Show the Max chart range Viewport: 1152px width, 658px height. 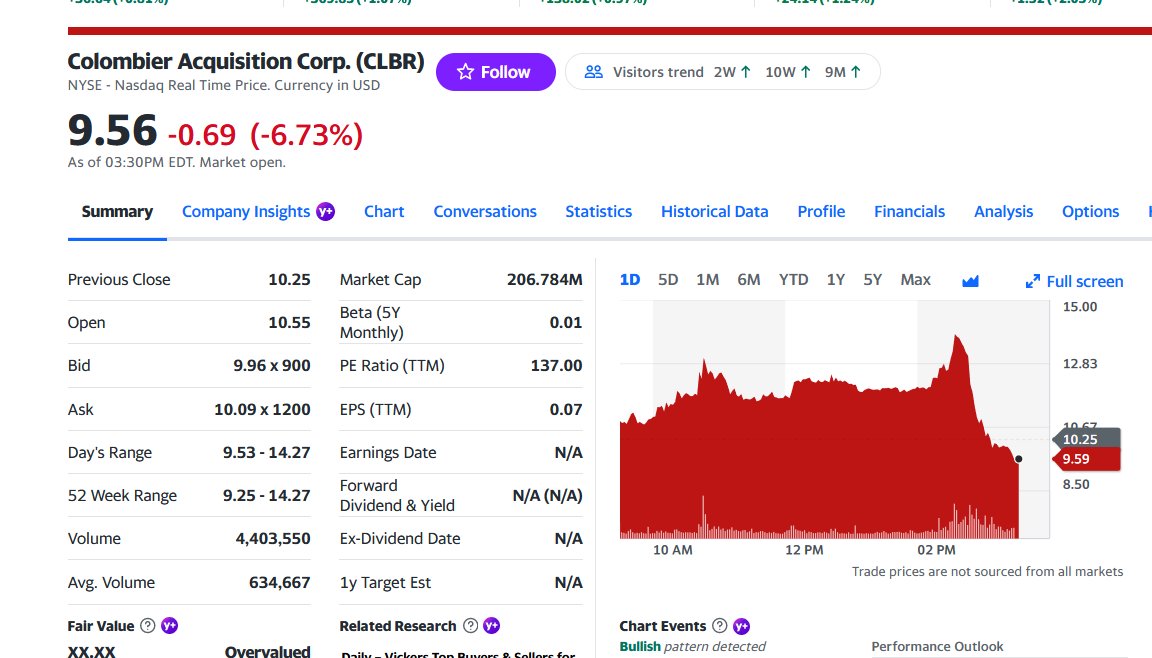click(x=915, y=280)
